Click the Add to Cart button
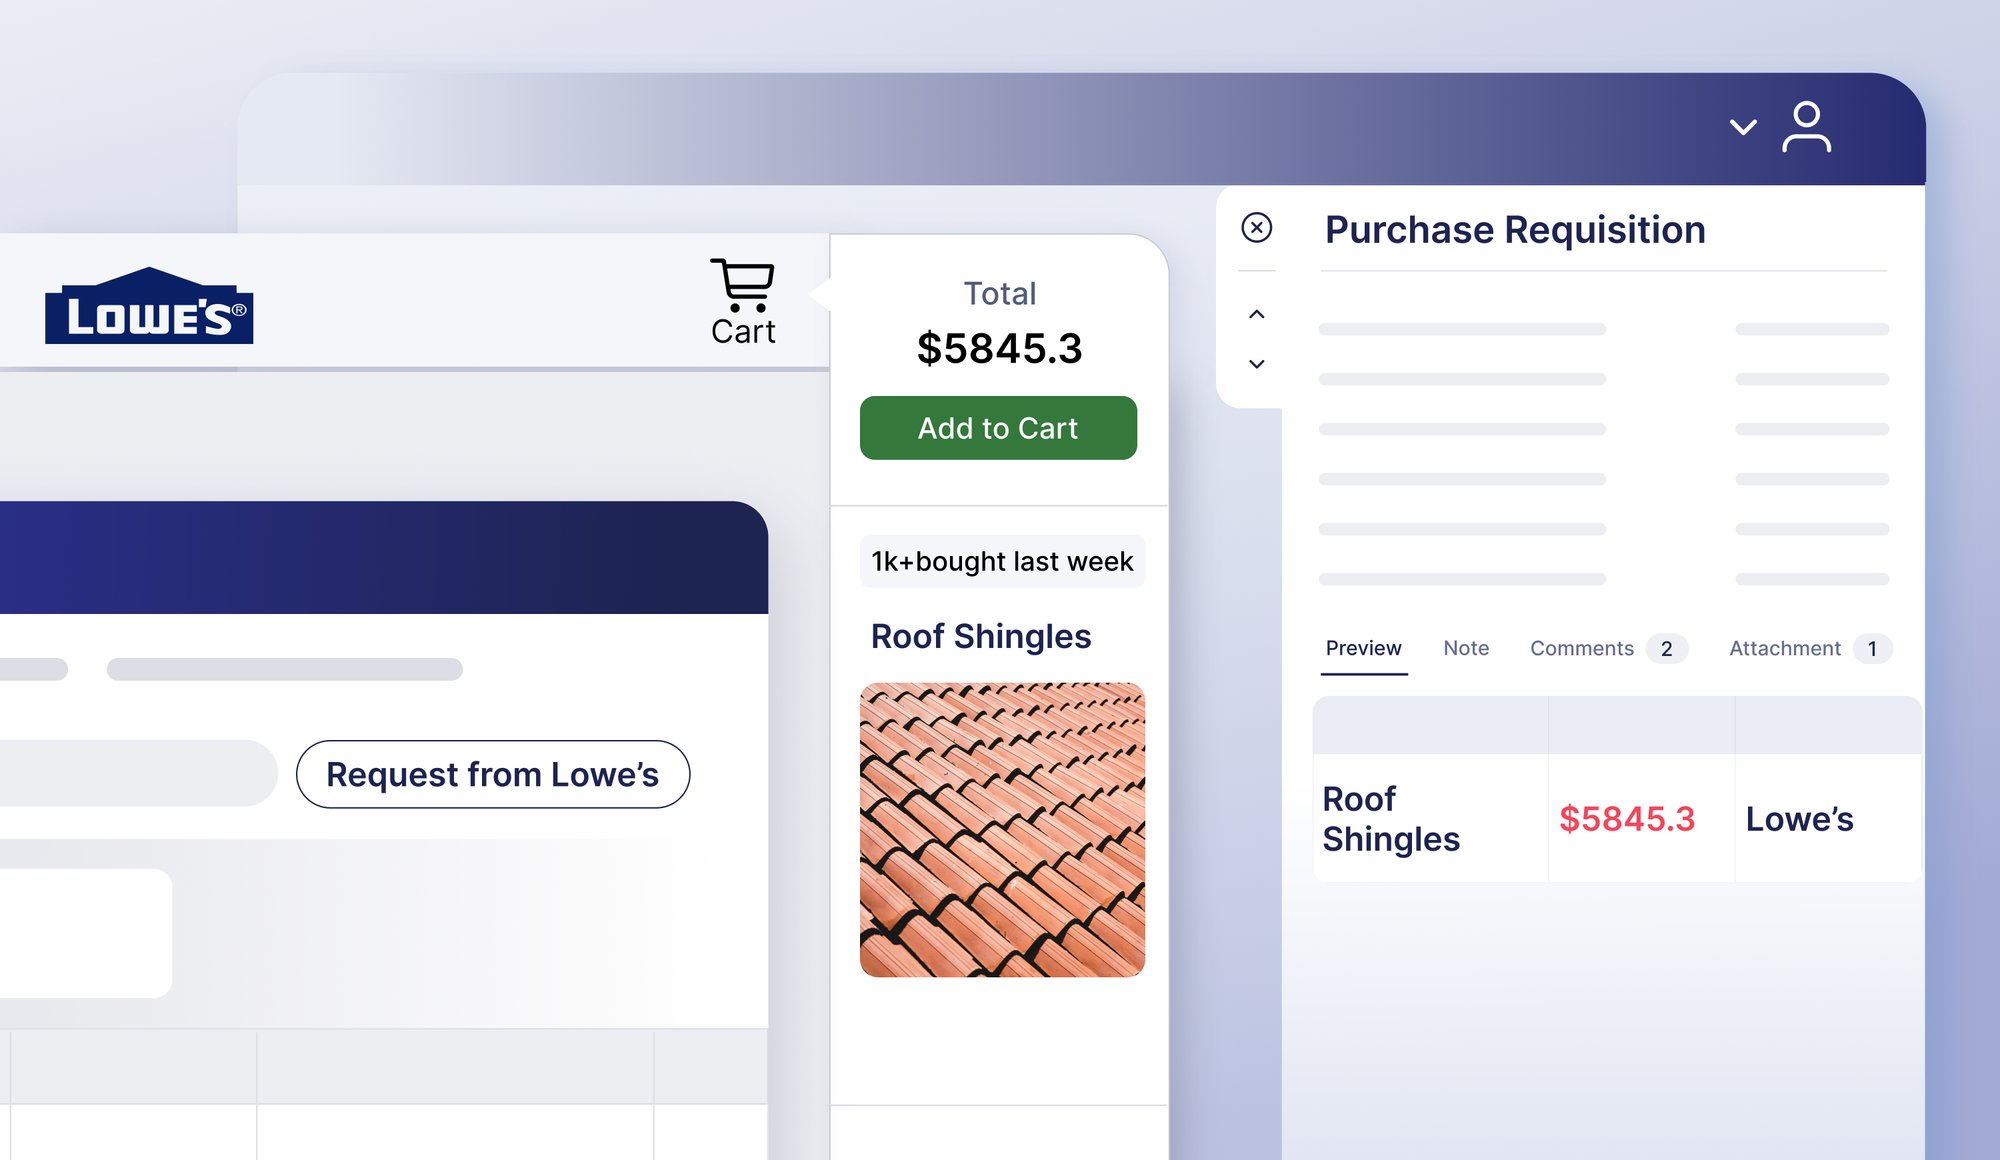The width and height of the screenshot is (2000, 1160). [998, 428]
